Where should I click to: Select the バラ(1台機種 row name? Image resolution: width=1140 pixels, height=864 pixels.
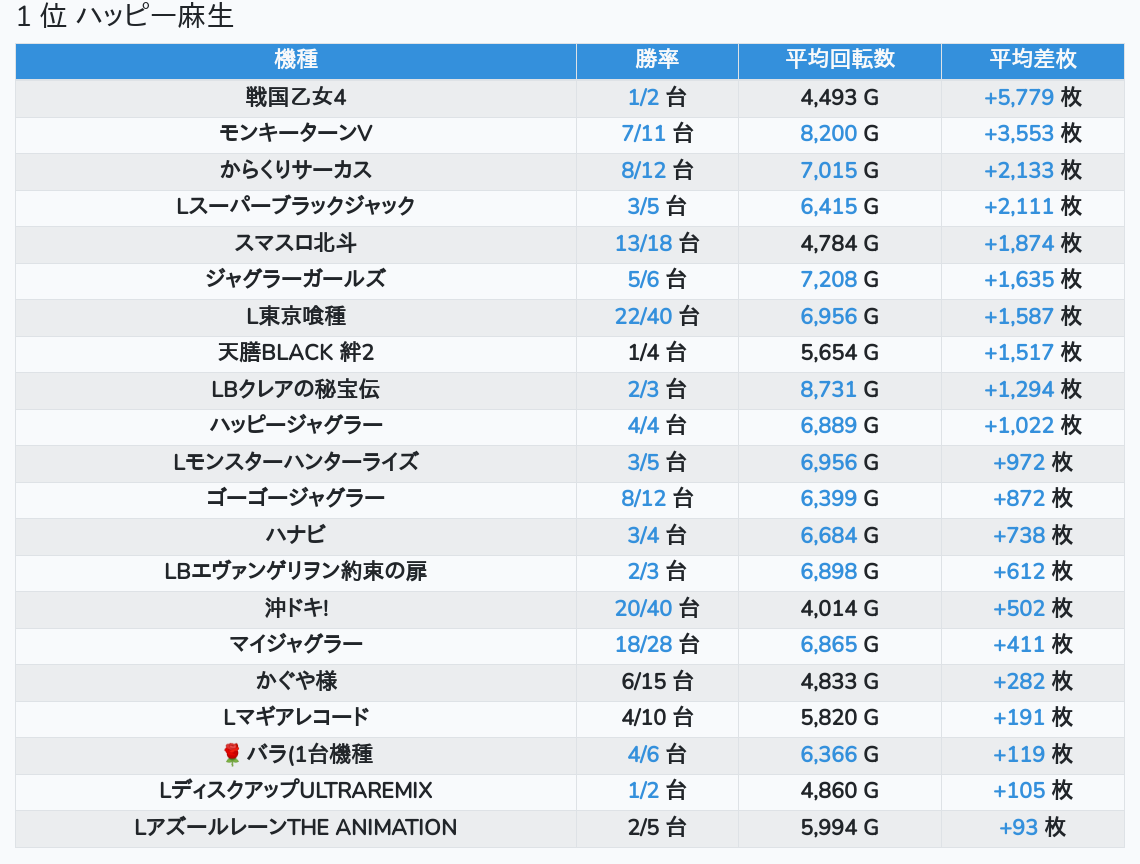pos(310,754)
